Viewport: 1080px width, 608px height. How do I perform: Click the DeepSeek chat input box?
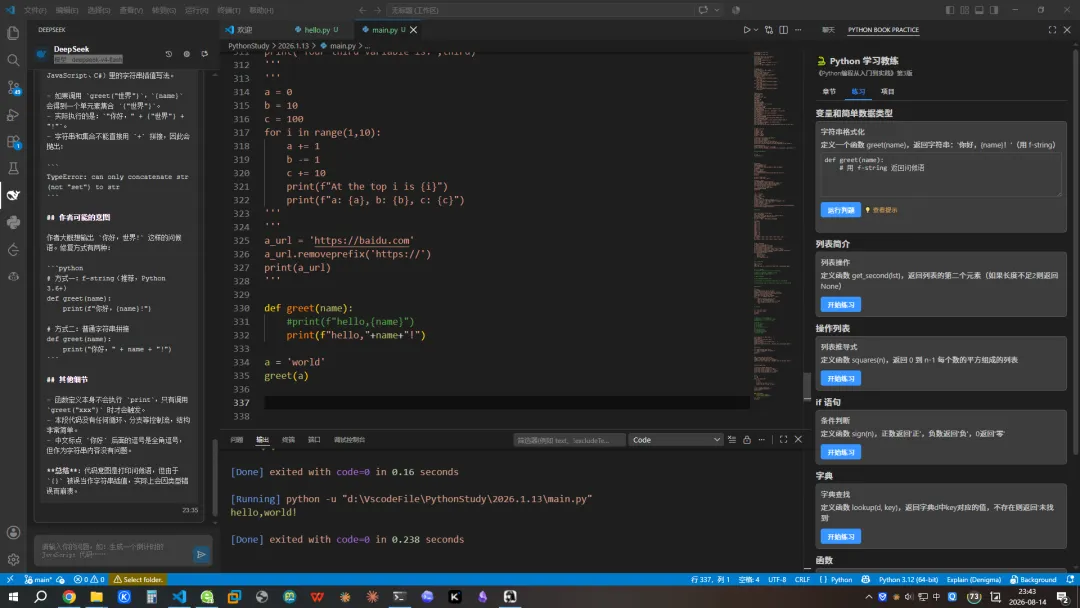click(x=113, y=551)
